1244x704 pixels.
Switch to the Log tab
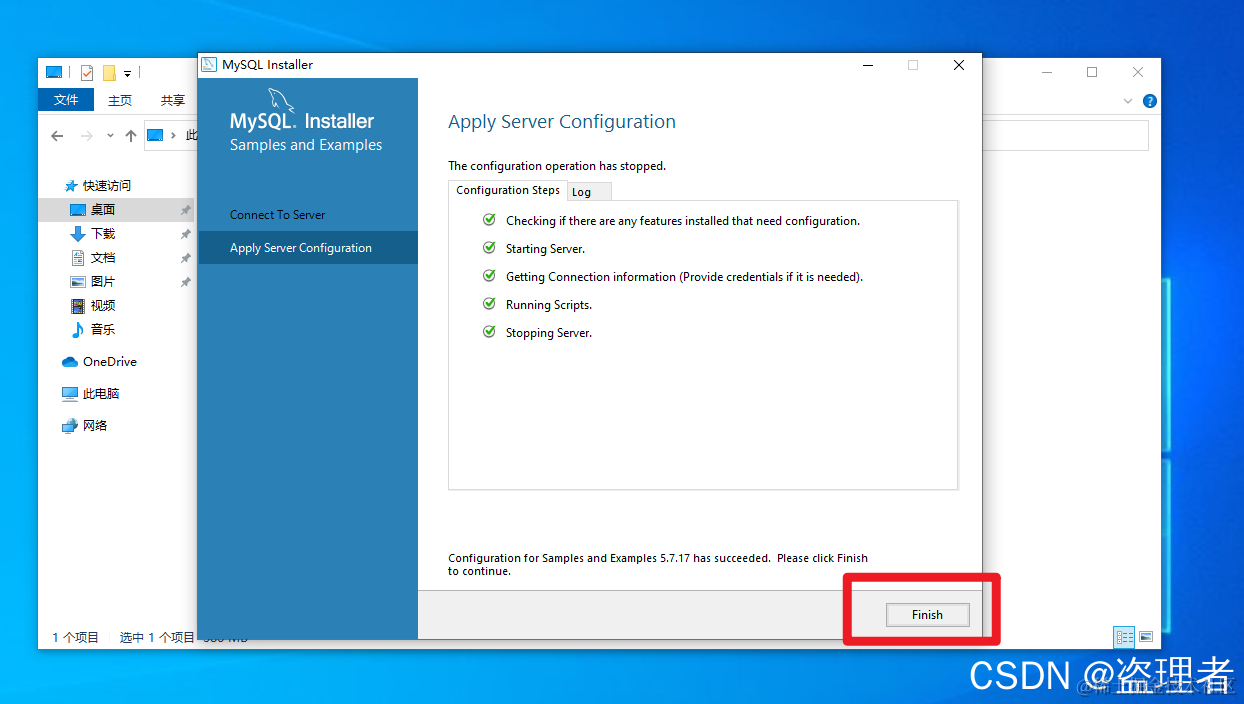click(x=589, y=191)
